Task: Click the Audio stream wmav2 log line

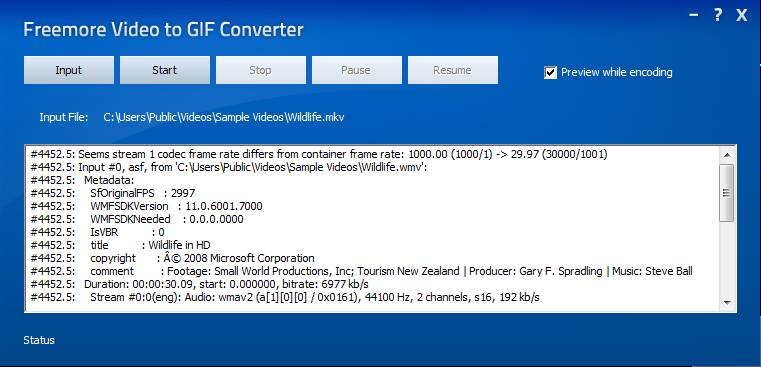Action: 285,297
